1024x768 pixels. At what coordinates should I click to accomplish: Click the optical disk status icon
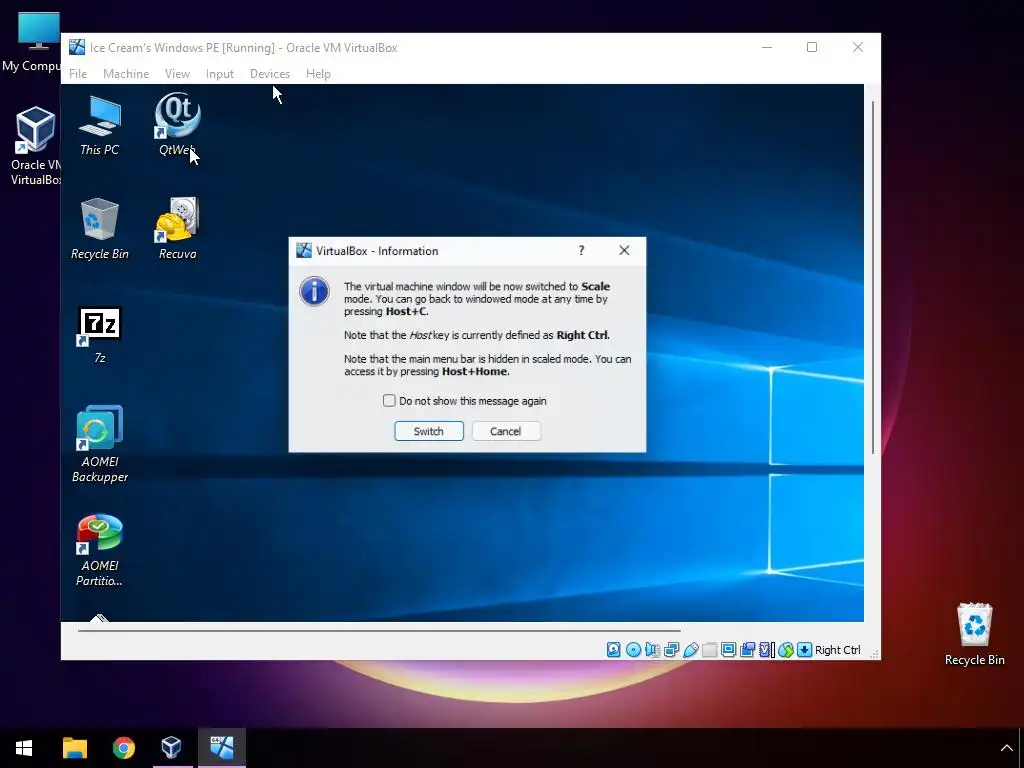(633, 650)
